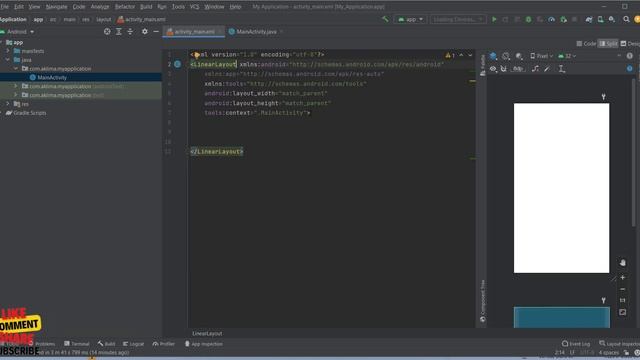Expand the res folder
The height and width of the screenshot is (360, 640).
(8, 104)
